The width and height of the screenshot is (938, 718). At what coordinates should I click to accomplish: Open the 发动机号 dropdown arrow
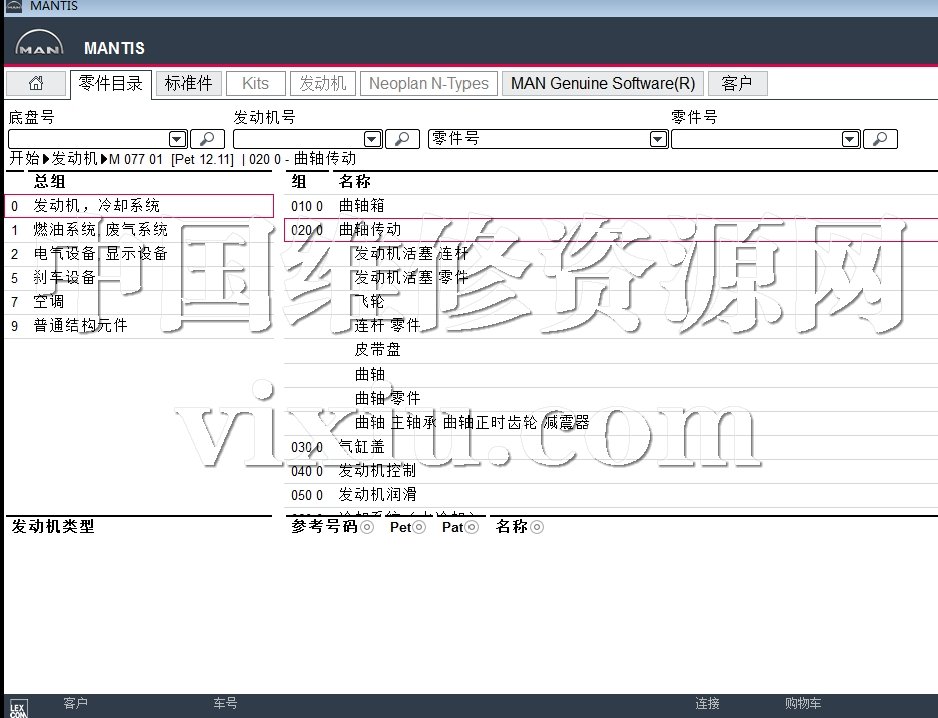[372, 139]
